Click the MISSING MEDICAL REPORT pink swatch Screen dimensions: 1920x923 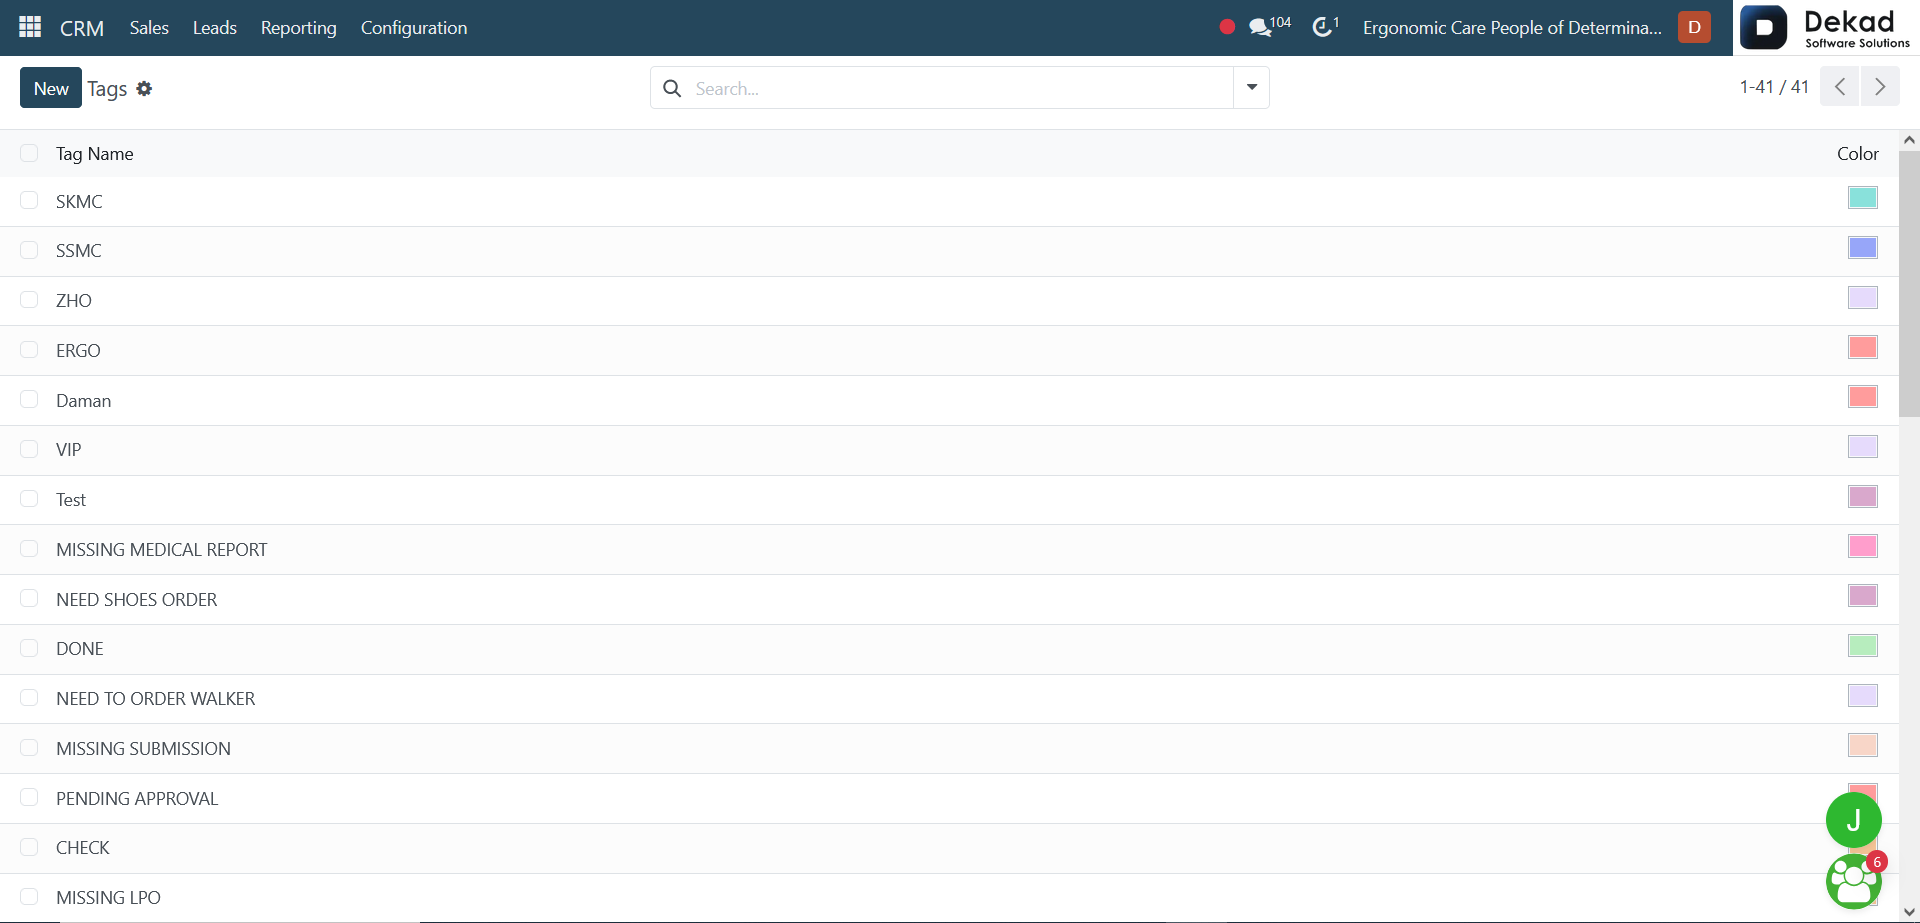[x=1863, y=546]
